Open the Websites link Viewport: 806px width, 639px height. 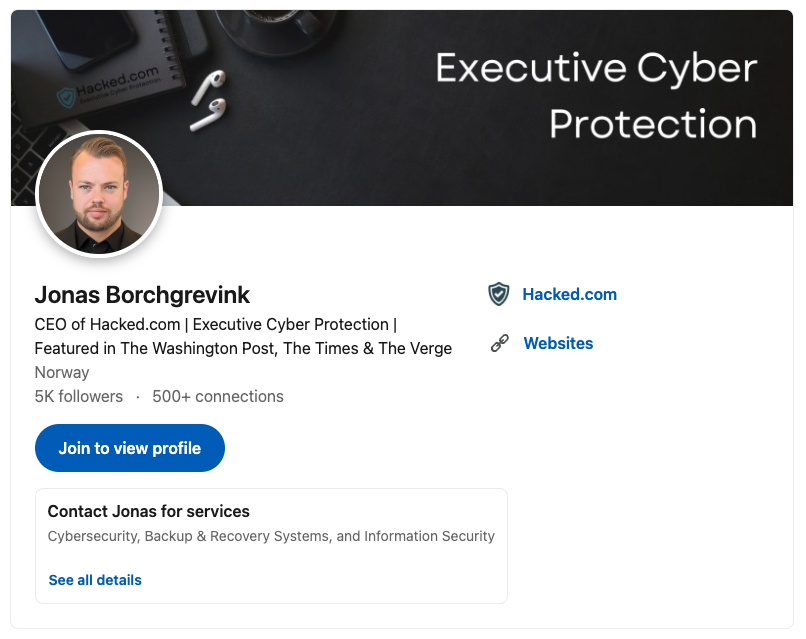point(558,343)
